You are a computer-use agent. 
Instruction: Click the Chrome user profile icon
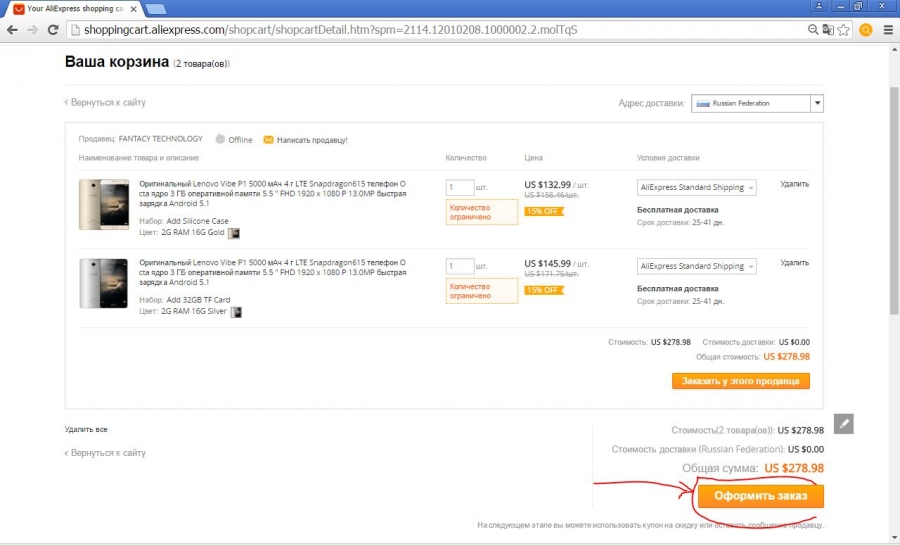(x=818, y=6)
